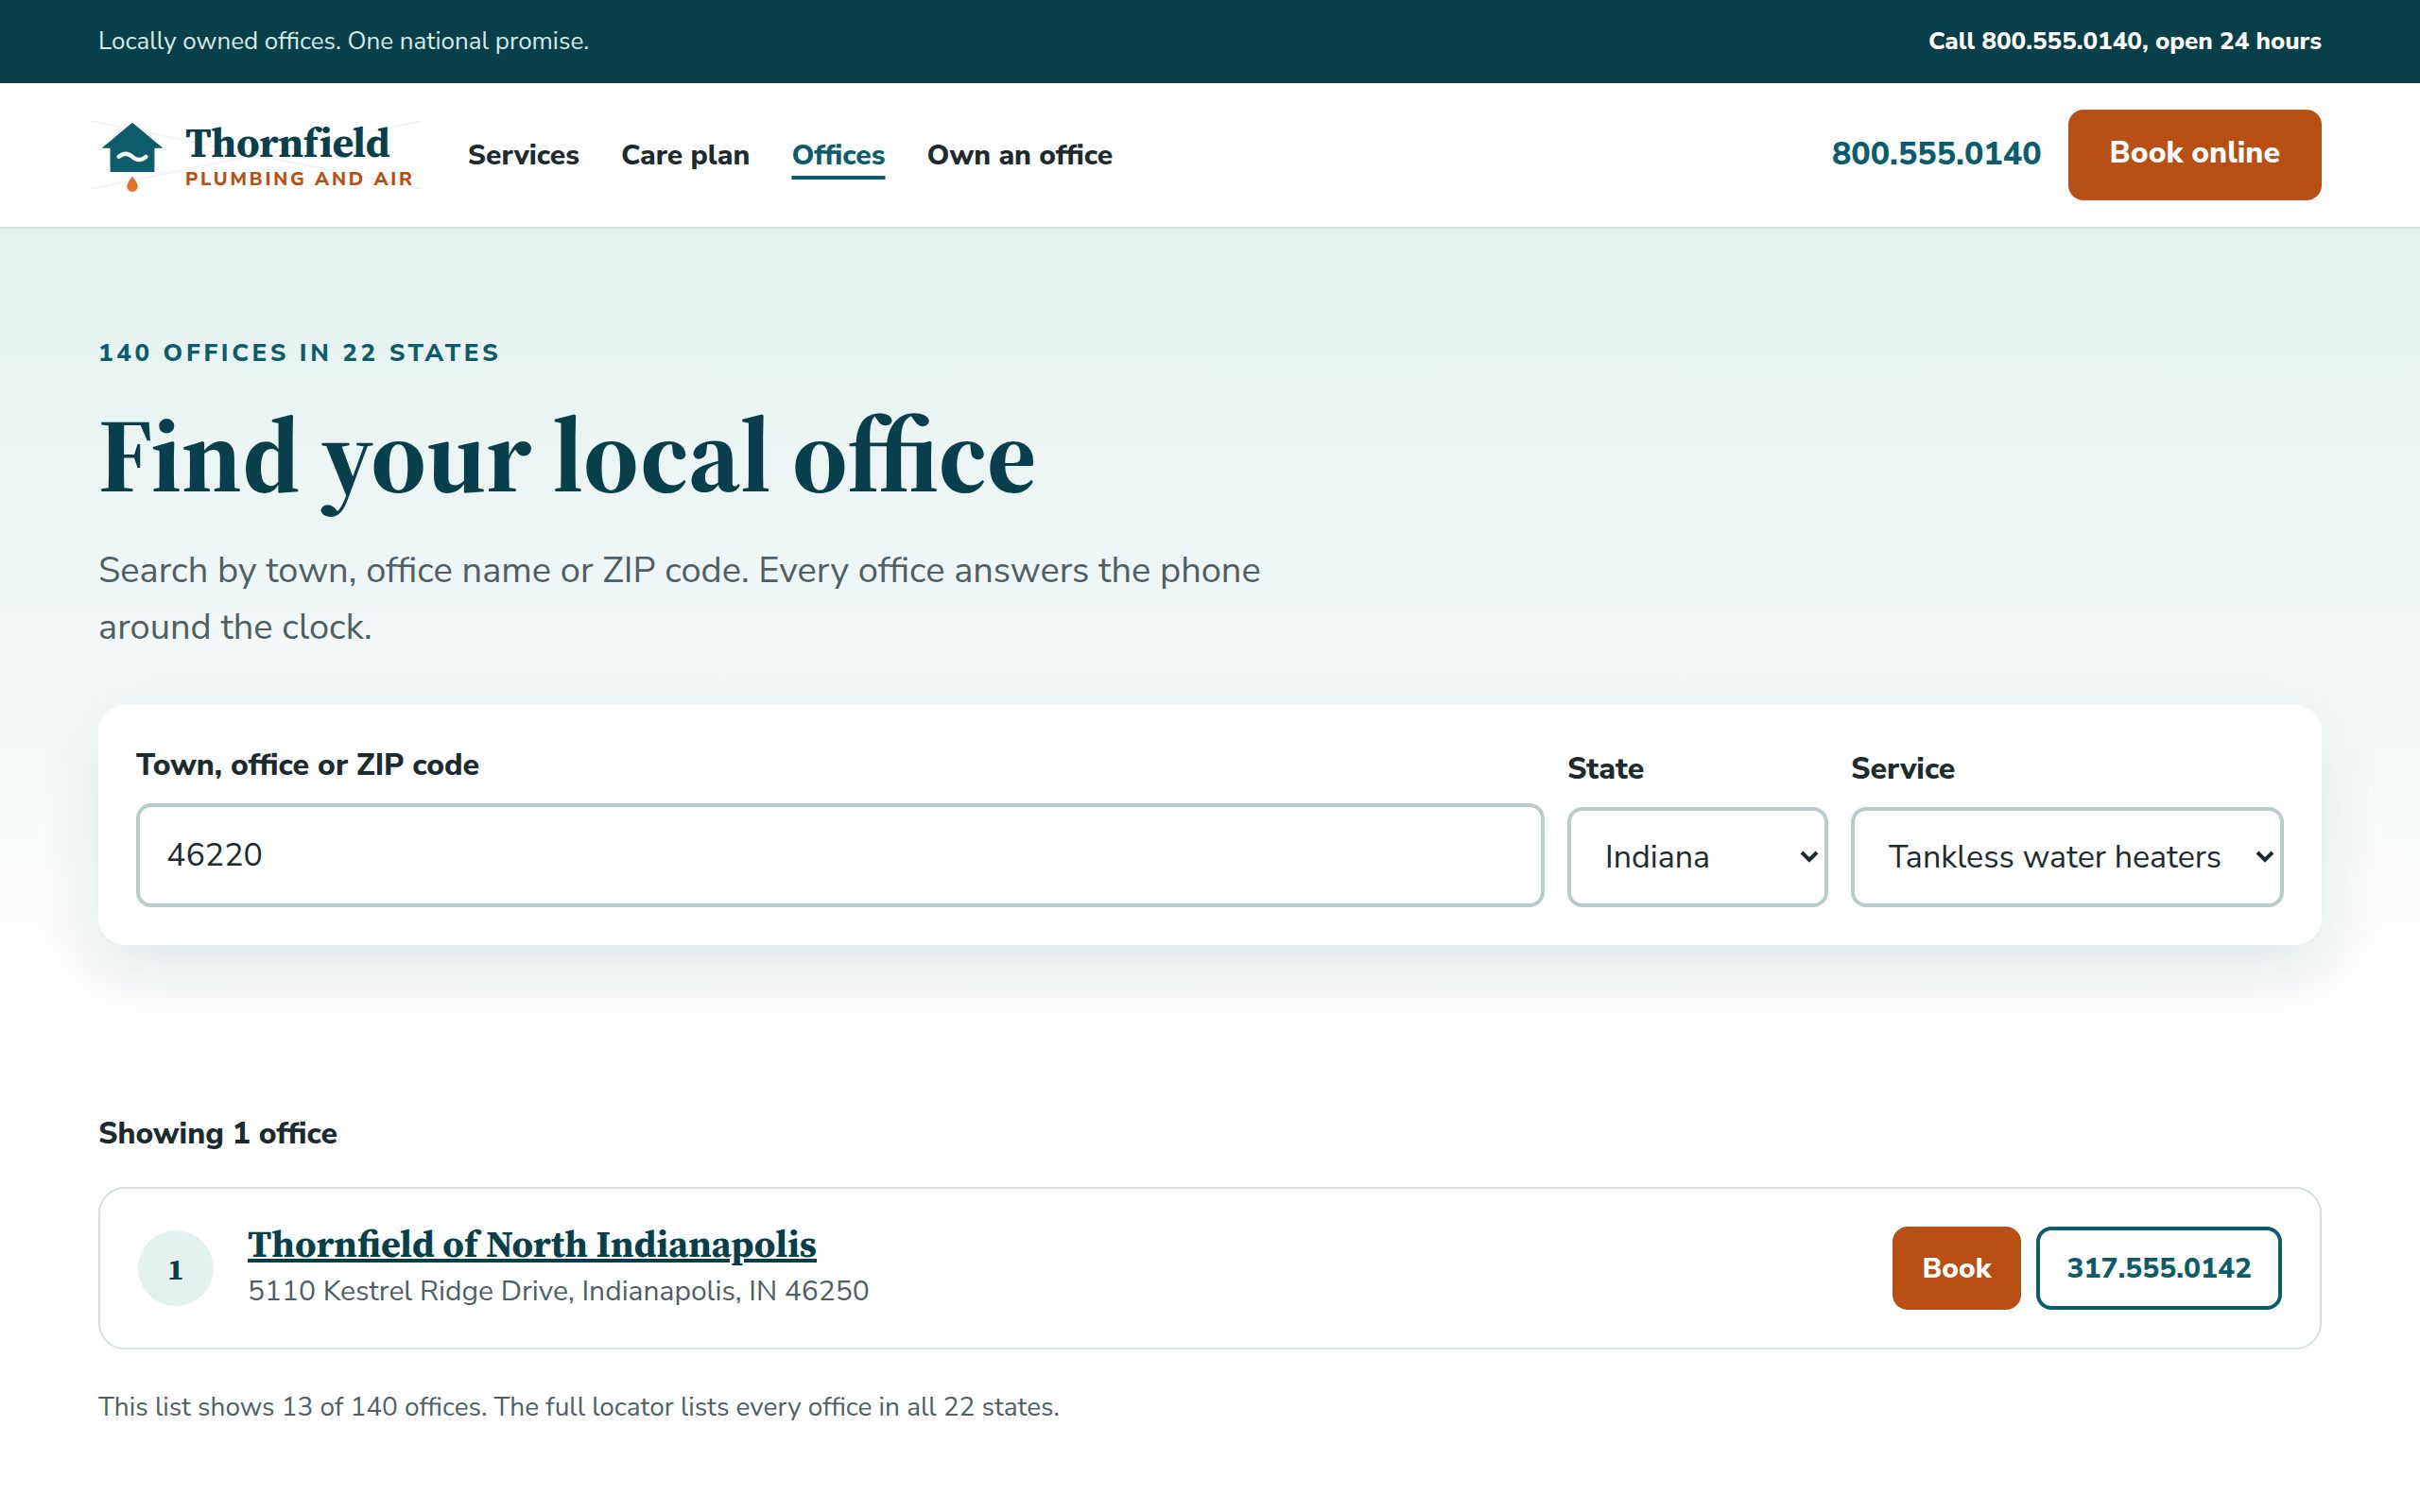Click the Thornfield wordmark text

coord(287,143)
